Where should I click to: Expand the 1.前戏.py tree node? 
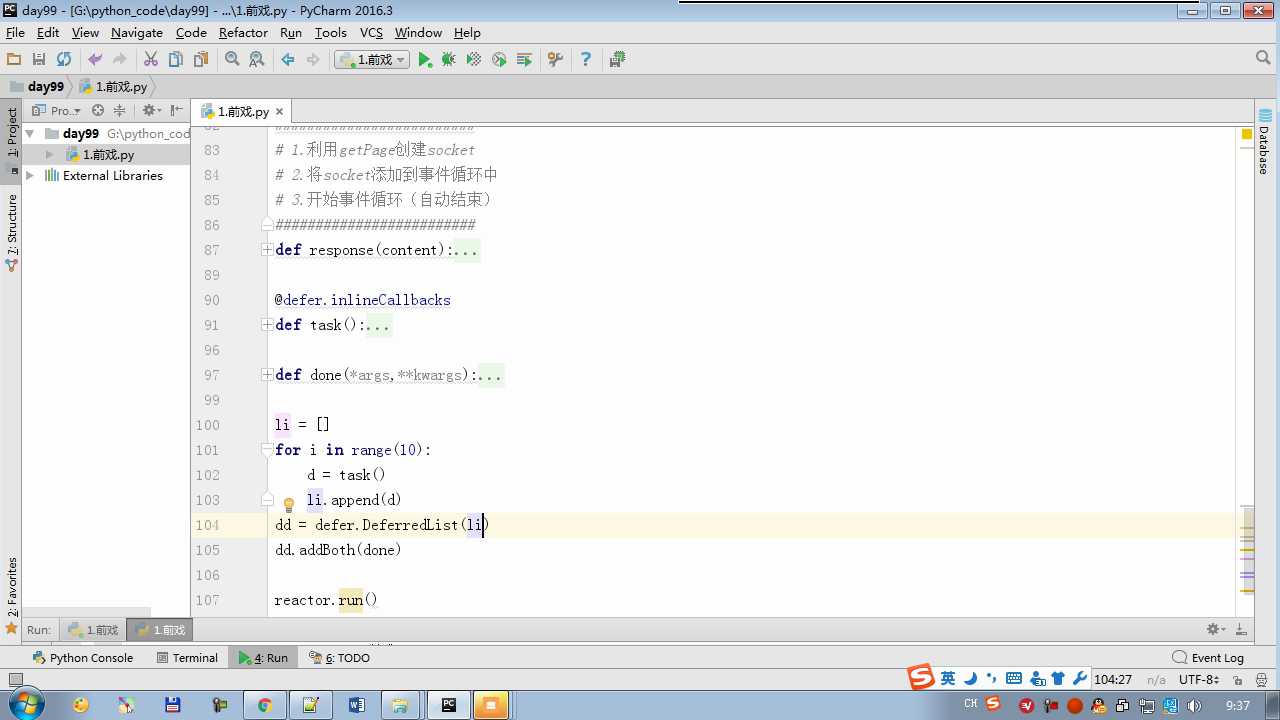tap(50, 155)
